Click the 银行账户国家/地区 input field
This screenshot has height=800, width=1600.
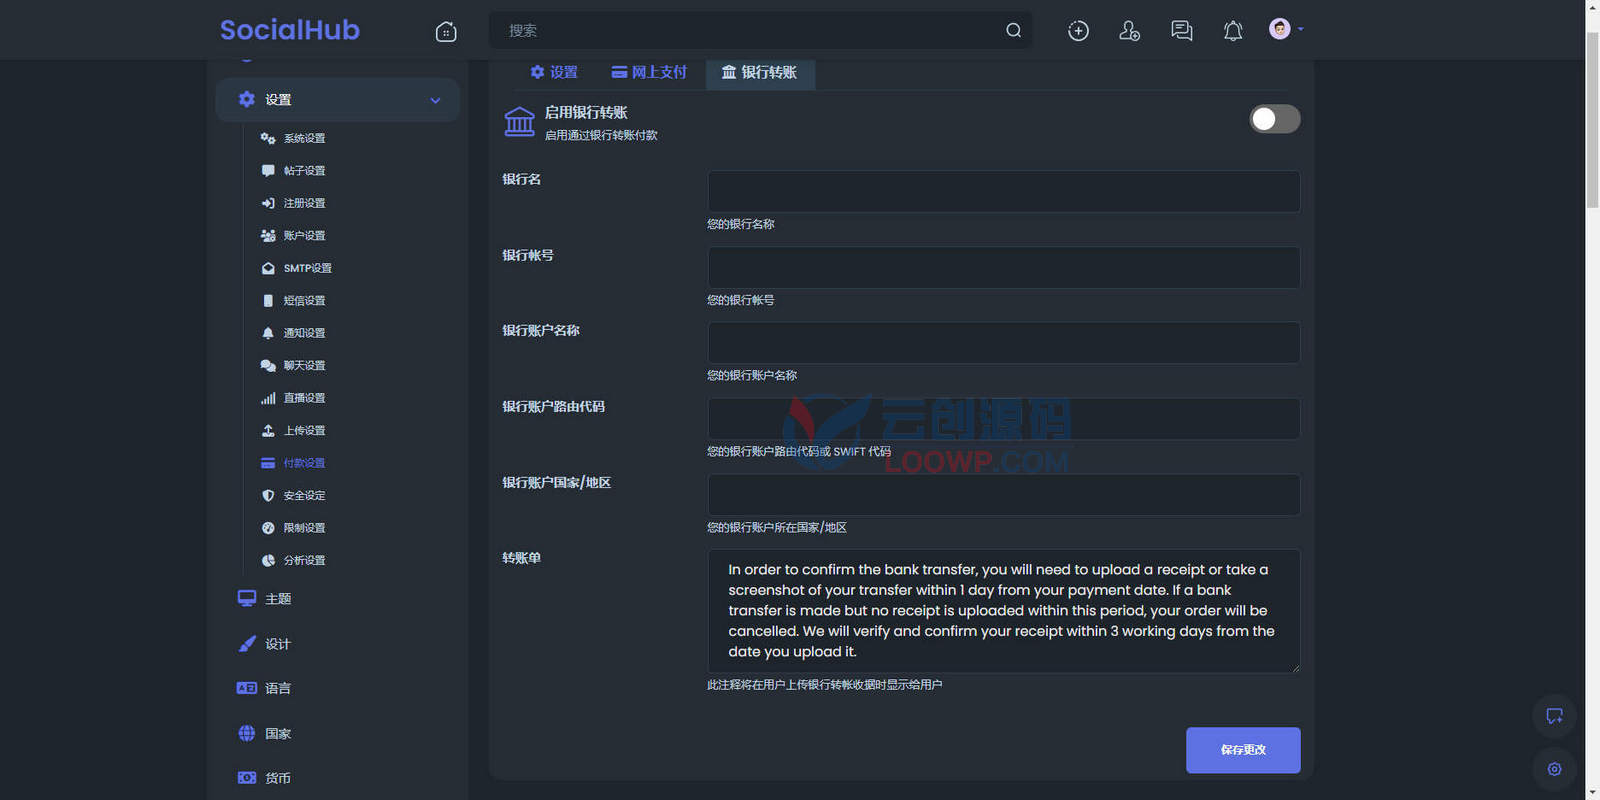click(x=1004, y=494)
